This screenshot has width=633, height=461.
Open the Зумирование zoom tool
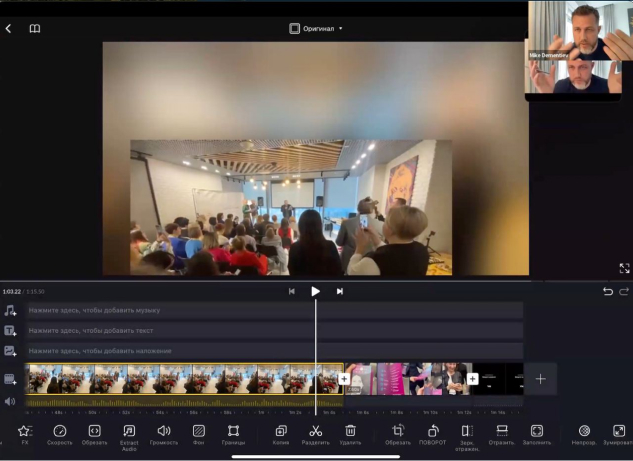tap(618, 435)
